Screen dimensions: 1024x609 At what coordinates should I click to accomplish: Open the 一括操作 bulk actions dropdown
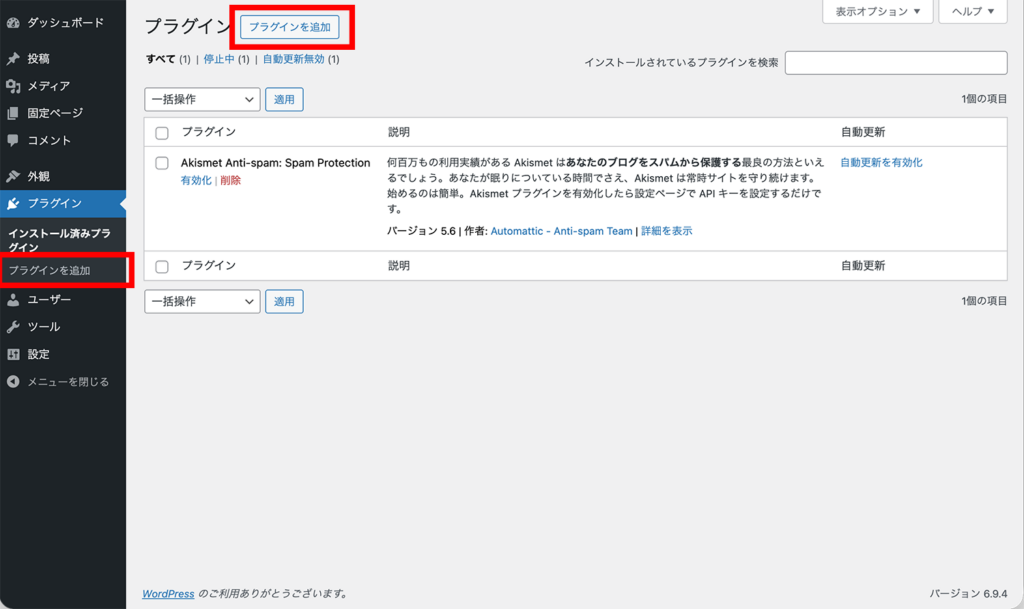tap(202, 99)
